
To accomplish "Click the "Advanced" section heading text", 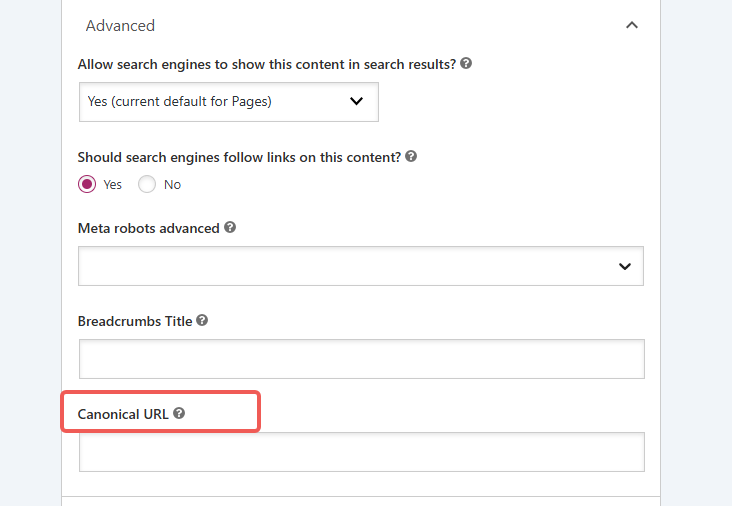I will tap(120, 26).
